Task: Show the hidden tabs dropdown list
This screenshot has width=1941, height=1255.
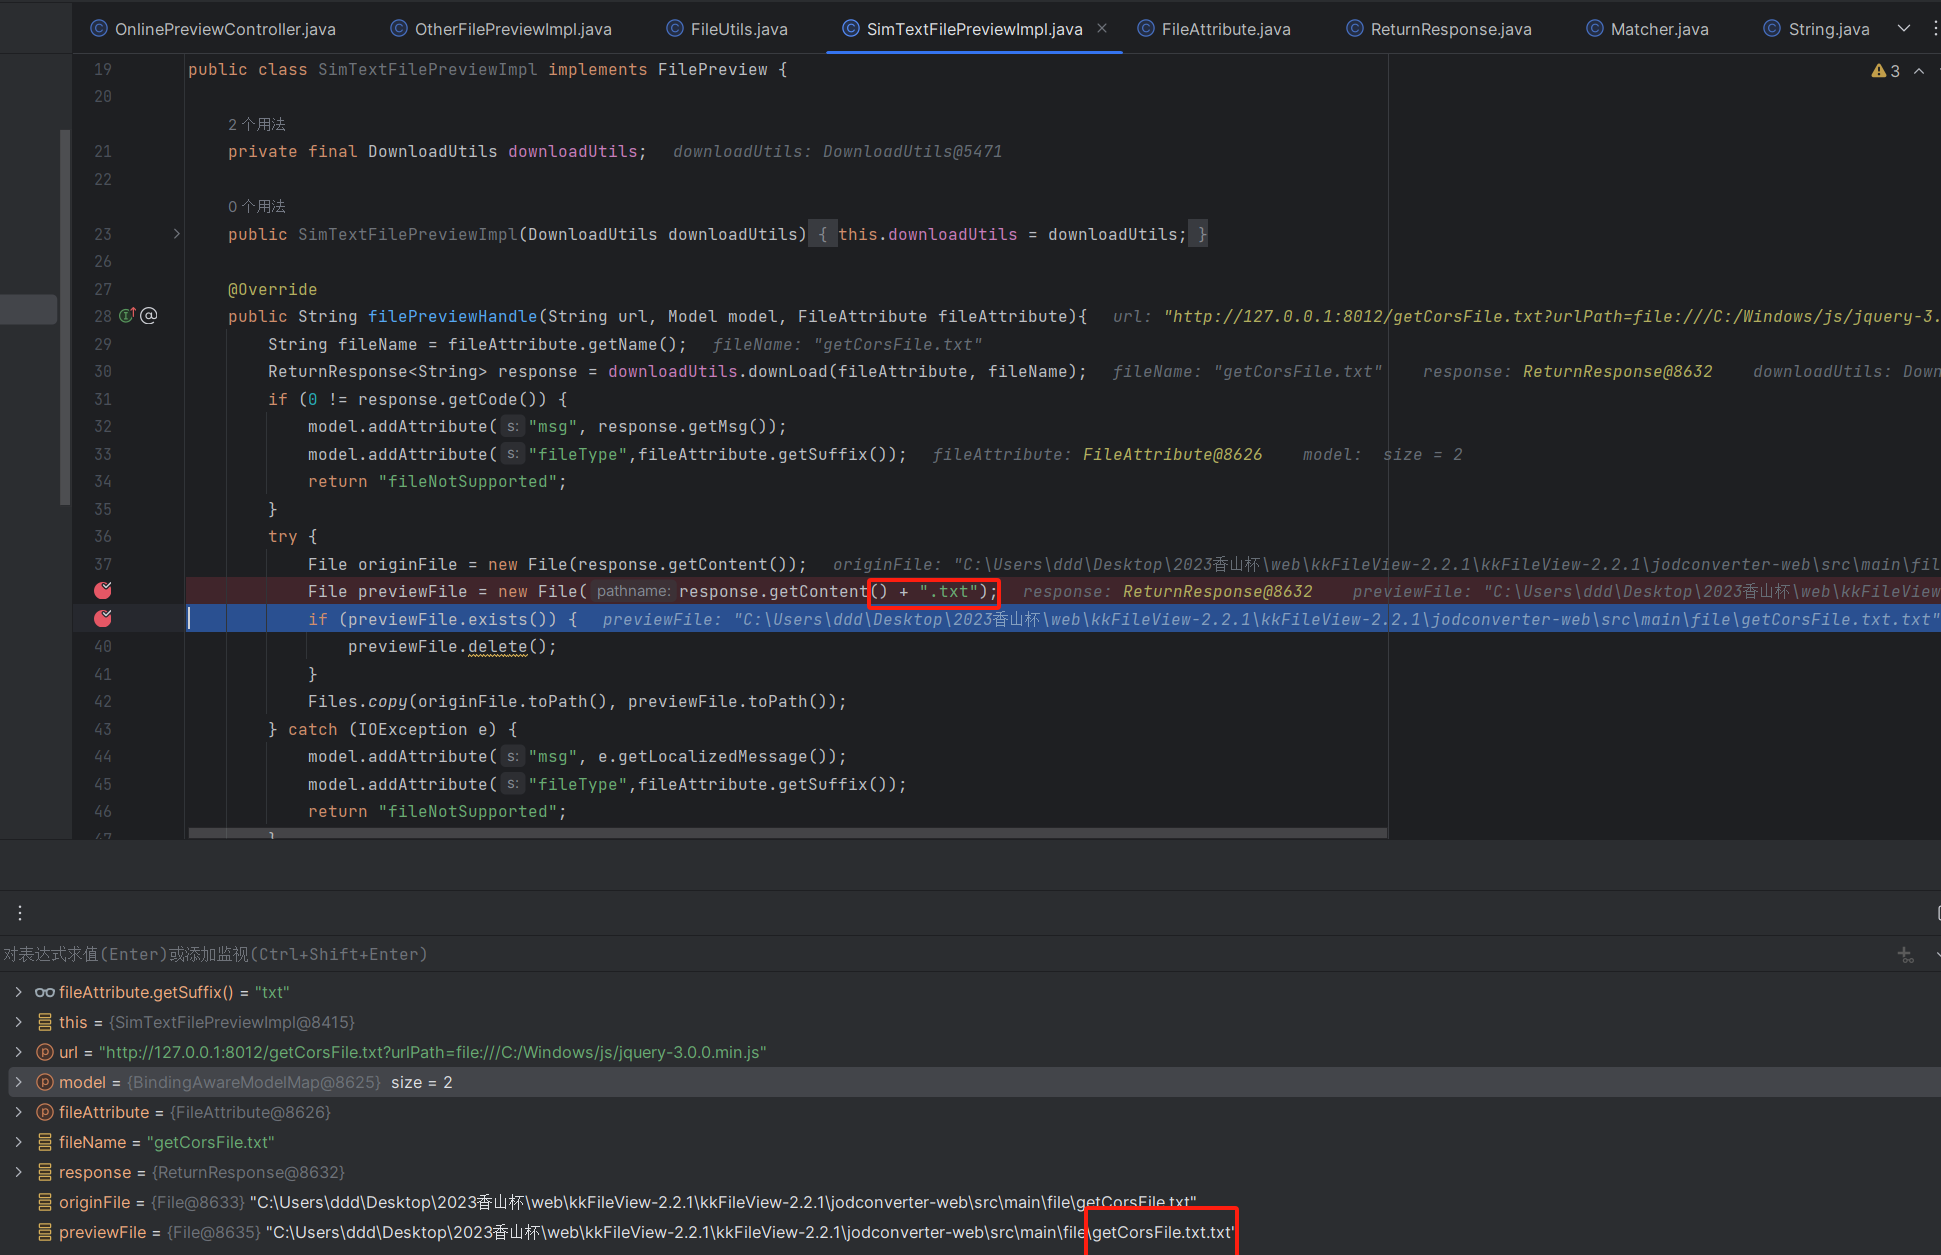Action: click(1904, 28)
